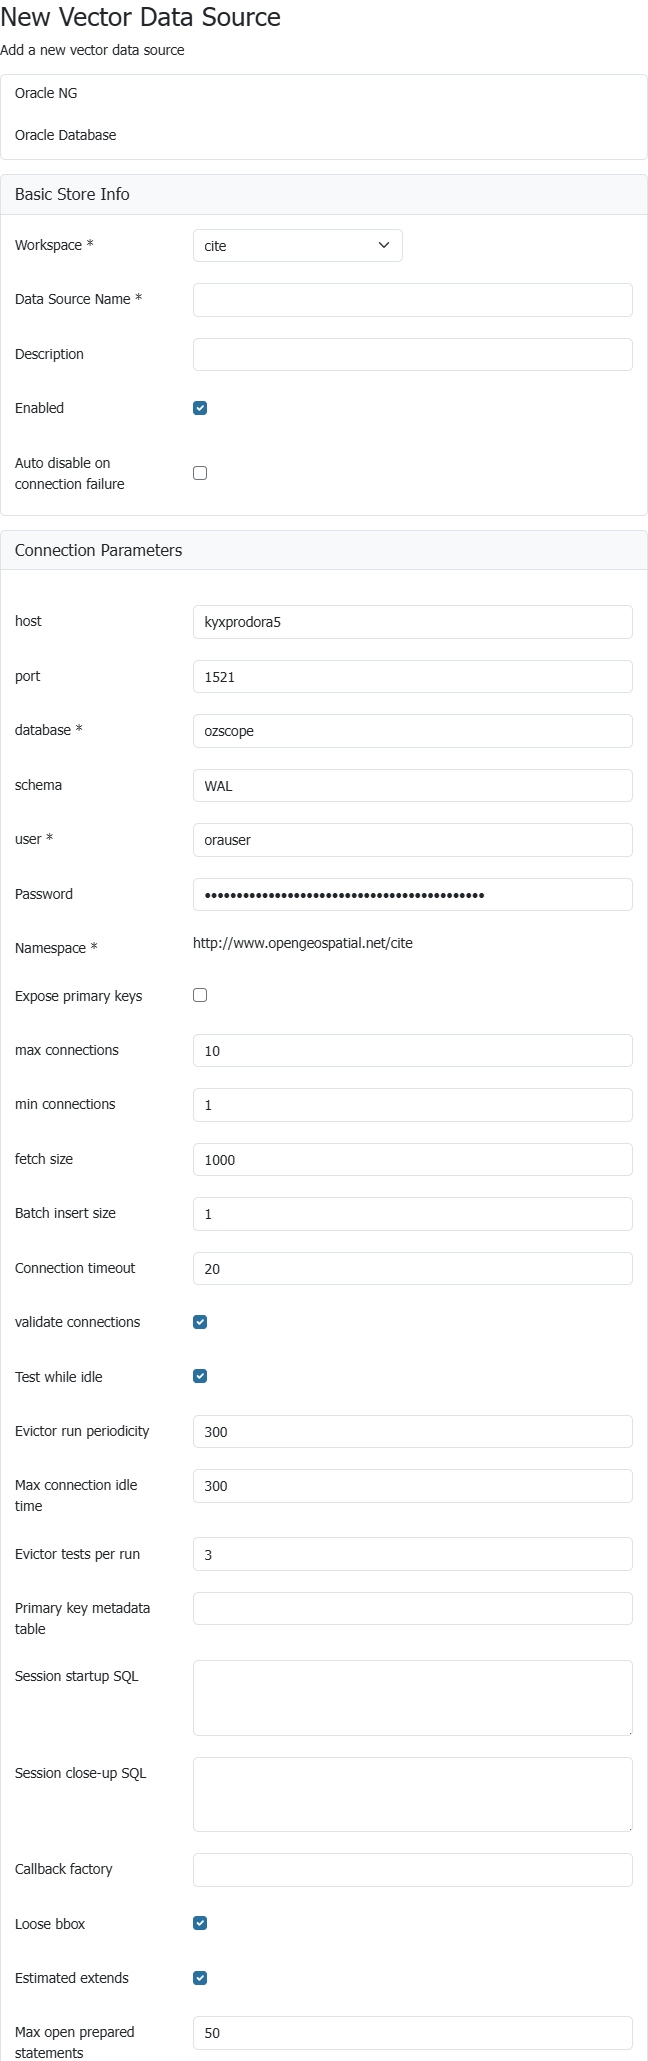648x2061 pixels.
Task: Click the schema field containing WAL
Action: (x=412, y=786)
